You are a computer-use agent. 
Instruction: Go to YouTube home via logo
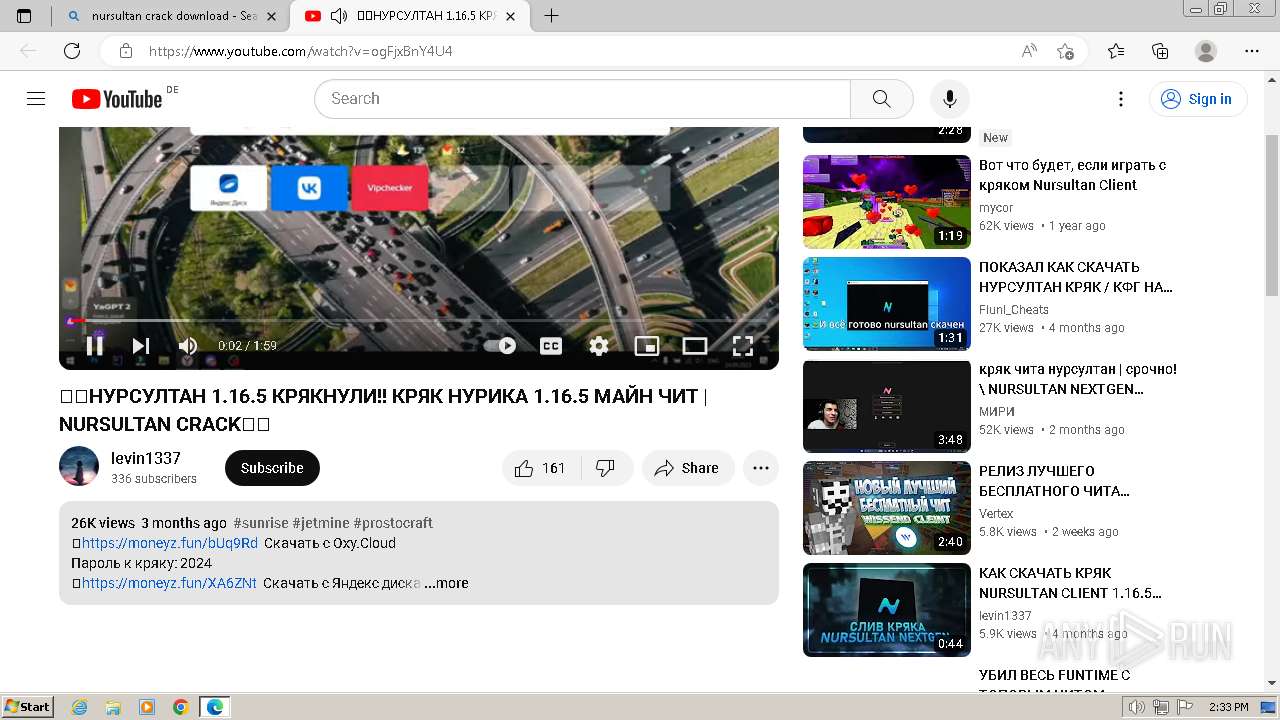[x=117, y=98]
